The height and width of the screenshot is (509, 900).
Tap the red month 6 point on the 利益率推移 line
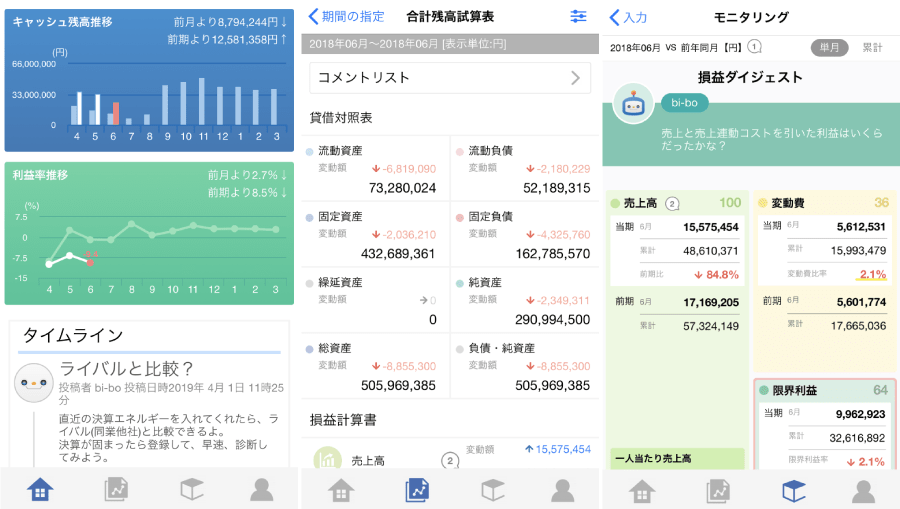click(x=90, y=262)
